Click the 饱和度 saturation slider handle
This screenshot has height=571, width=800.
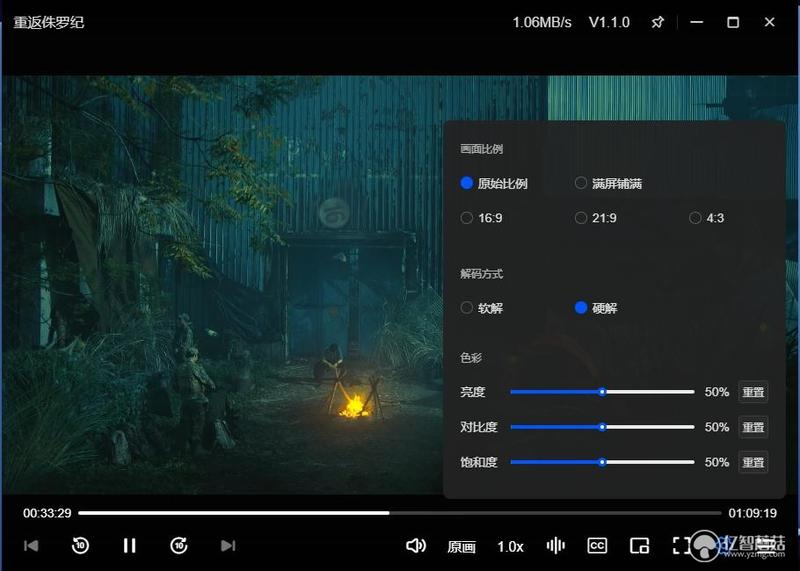pyautogui.click(x=602, y=462)
